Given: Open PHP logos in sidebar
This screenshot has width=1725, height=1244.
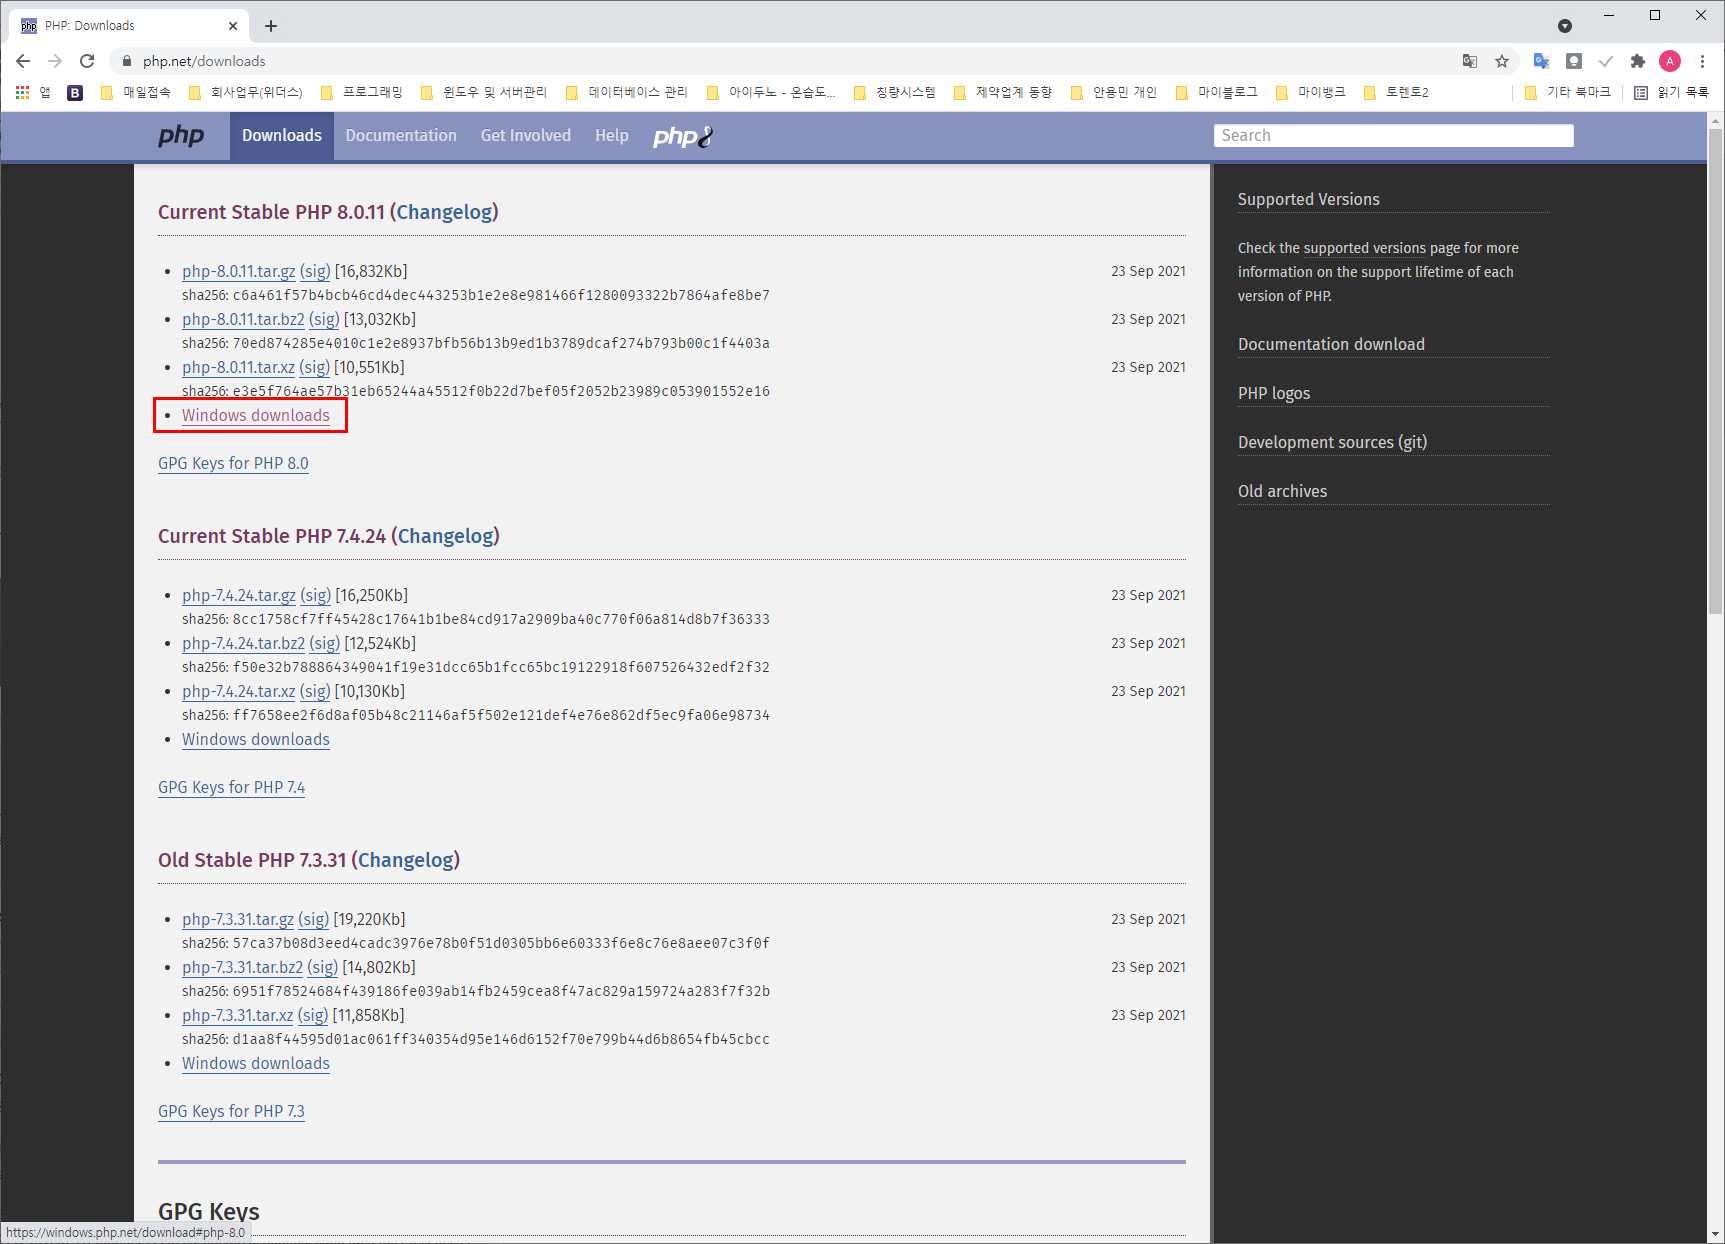Looking at the screenshot, I should click(1274, 393).
